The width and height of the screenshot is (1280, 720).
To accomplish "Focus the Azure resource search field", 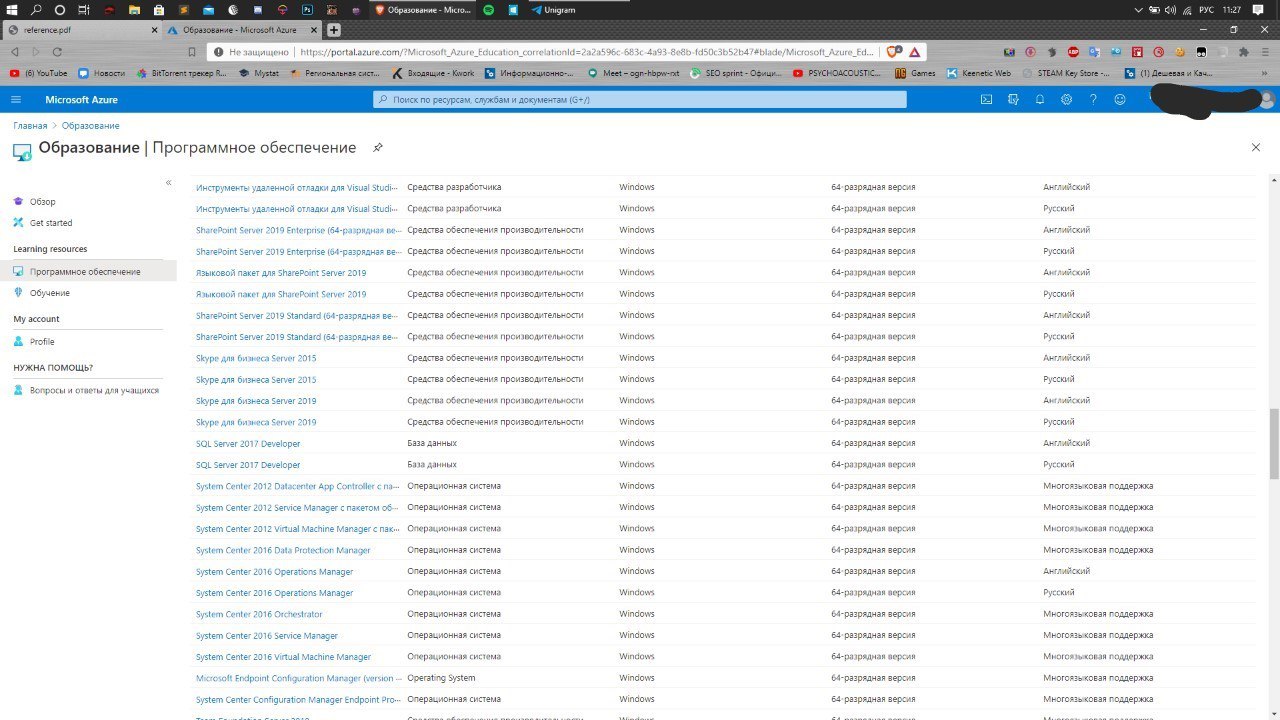I will click(640, 100).
